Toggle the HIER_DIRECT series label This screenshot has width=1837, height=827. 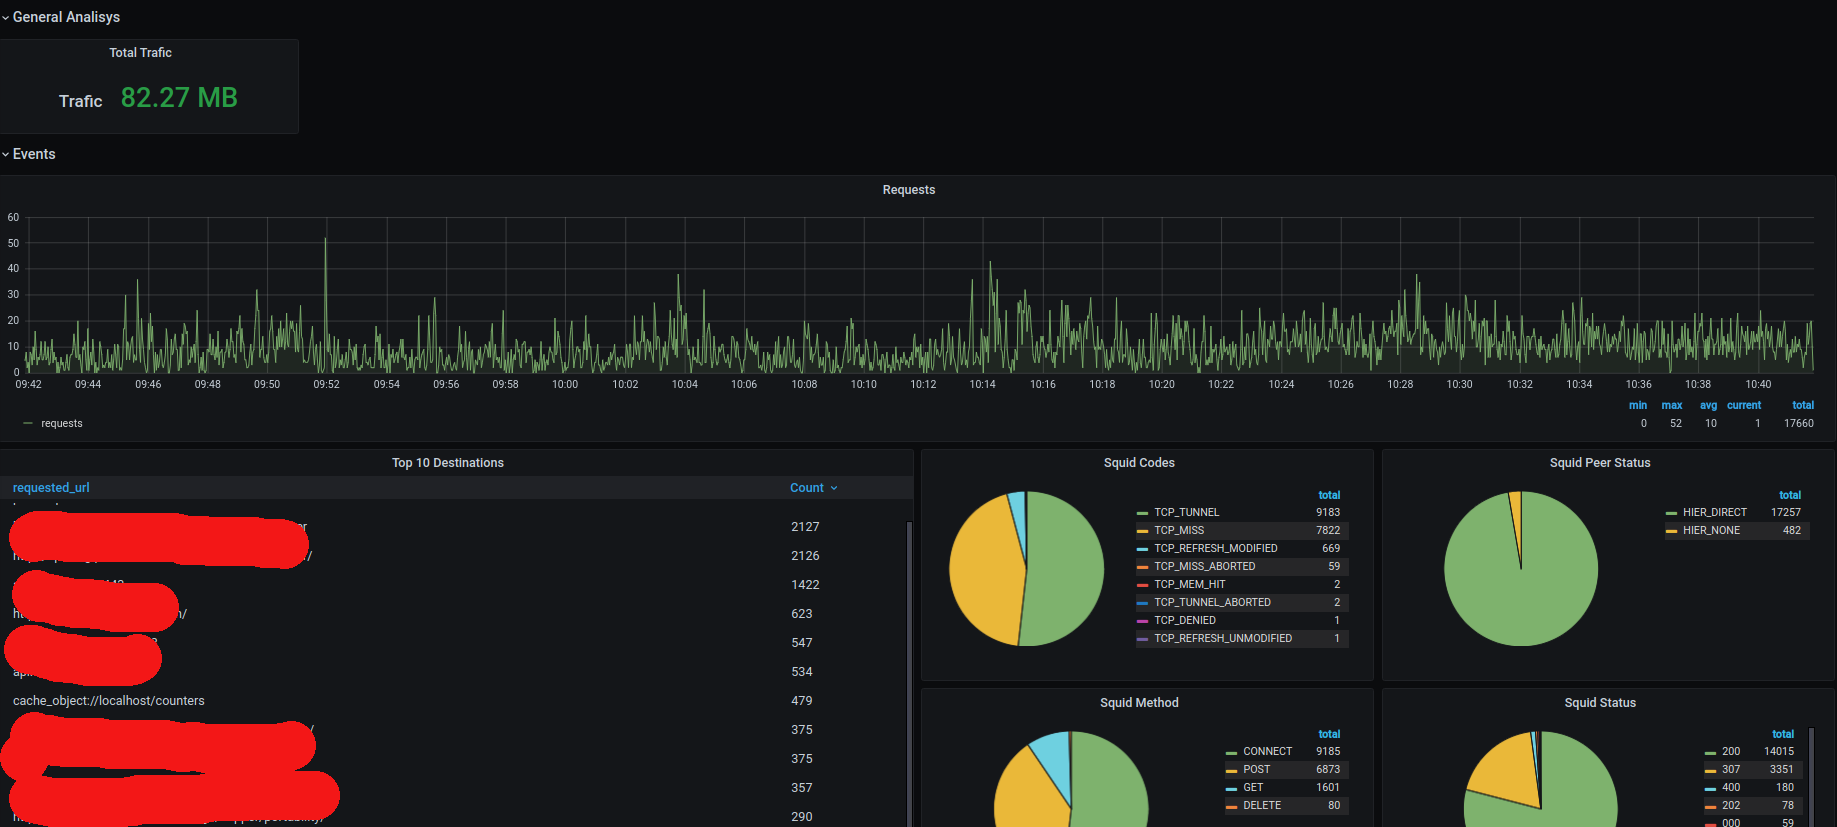click(1715, 513)
